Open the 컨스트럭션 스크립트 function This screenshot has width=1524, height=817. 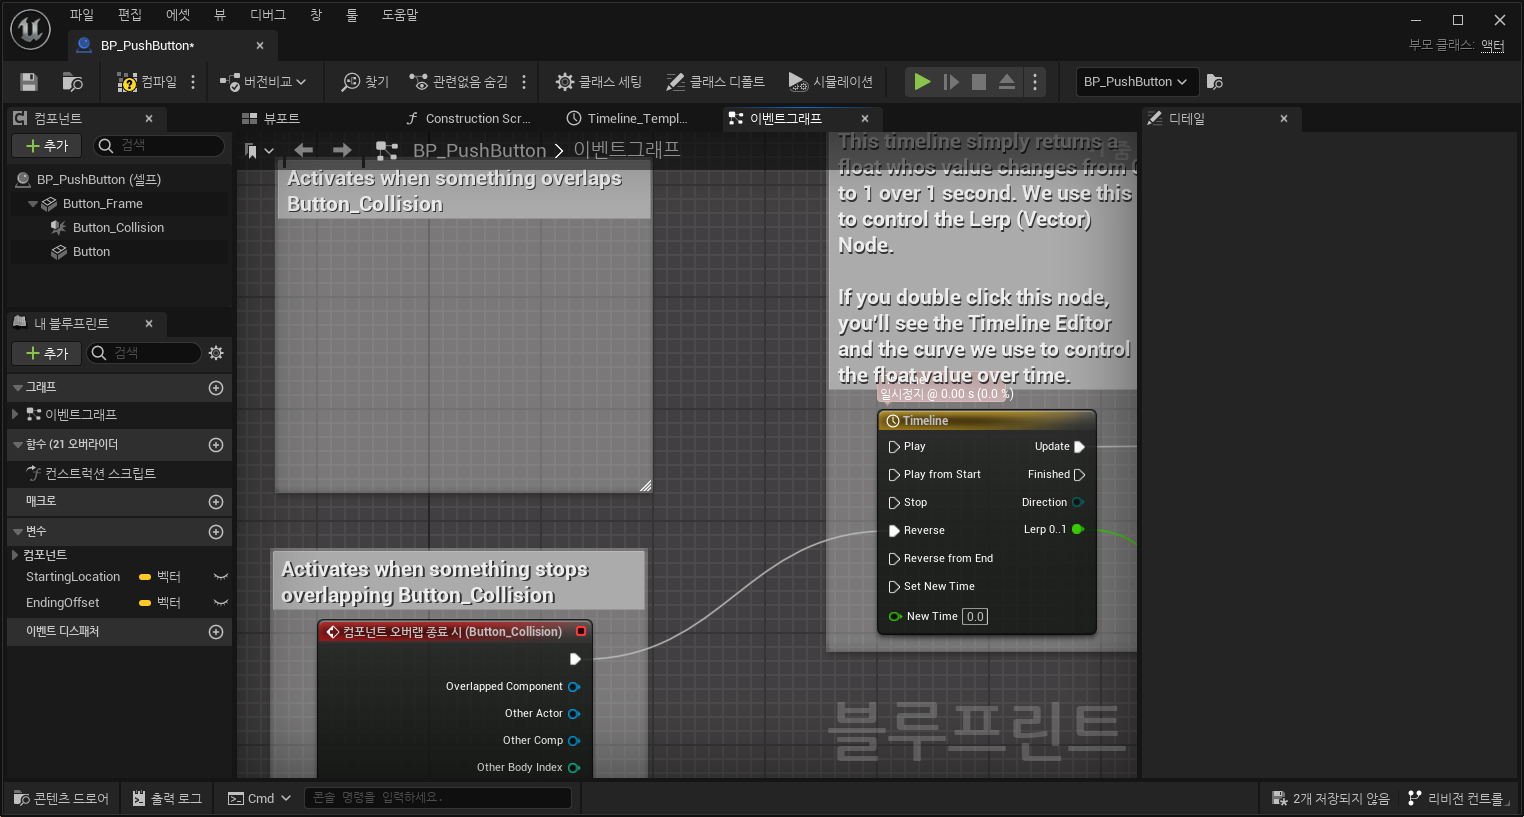click(x=100, y=474)
